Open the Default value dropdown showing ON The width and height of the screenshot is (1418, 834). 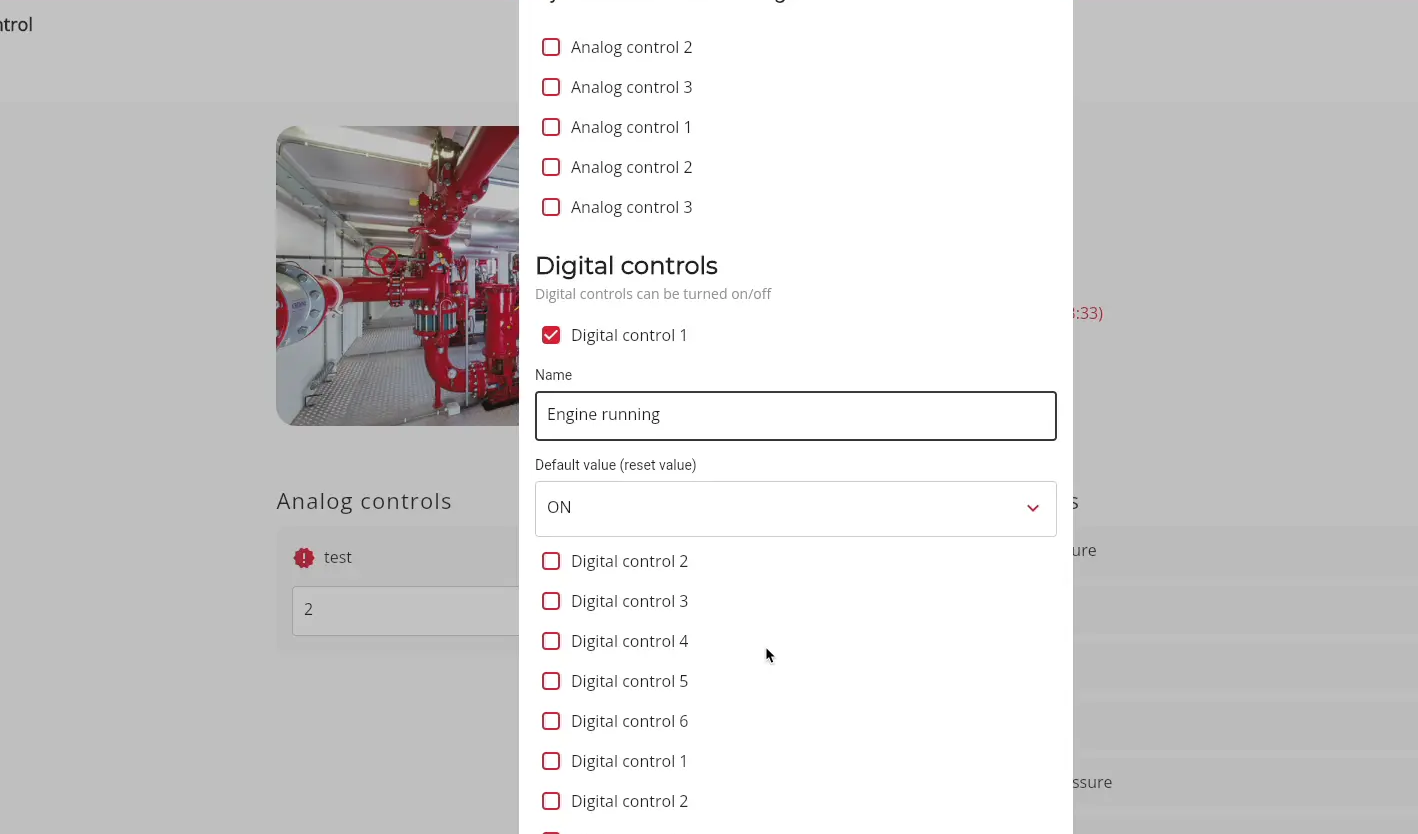(796, 508)
